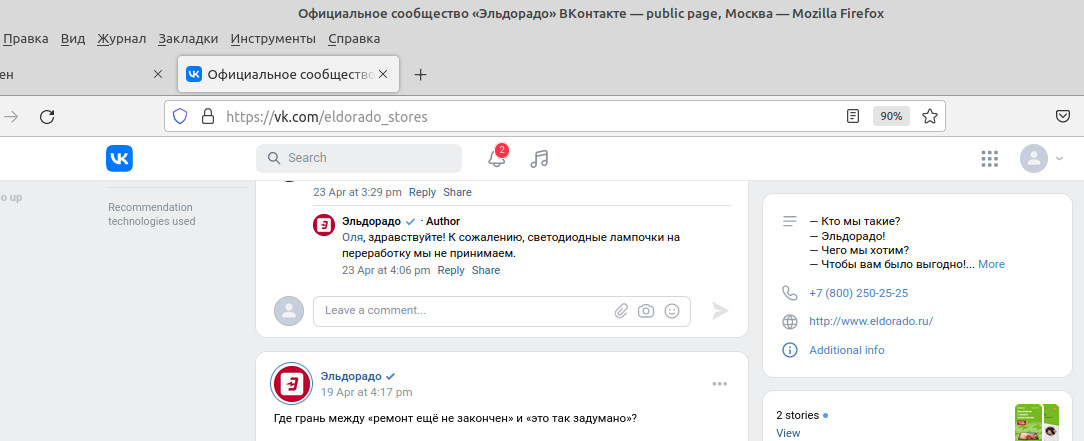This screenshot has width=1084, height=441.
Task: Click the 23 Apr at 3:29 pm timestamp
Action: click(357, 192)
